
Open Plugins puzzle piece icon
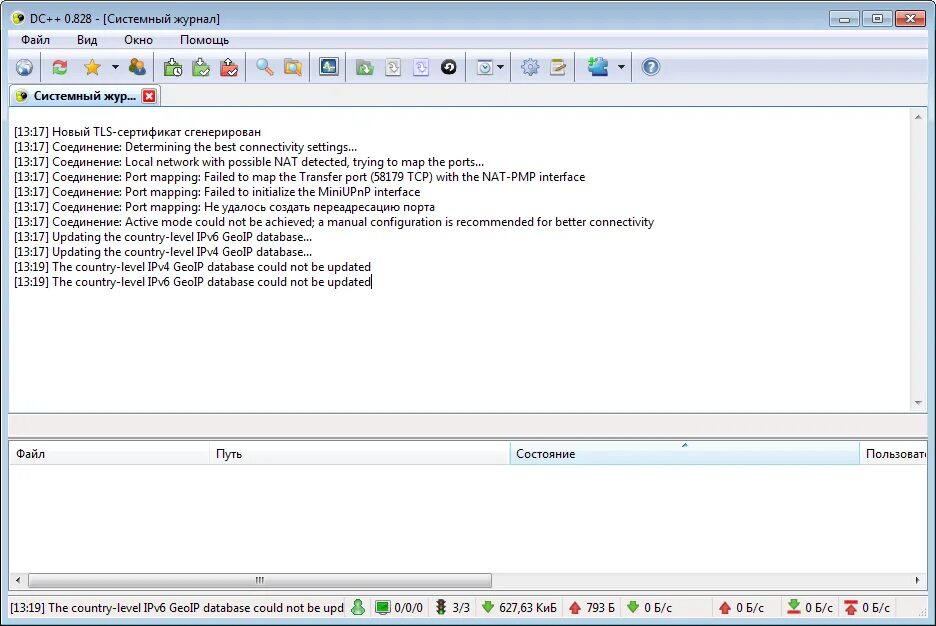point(598,67)
